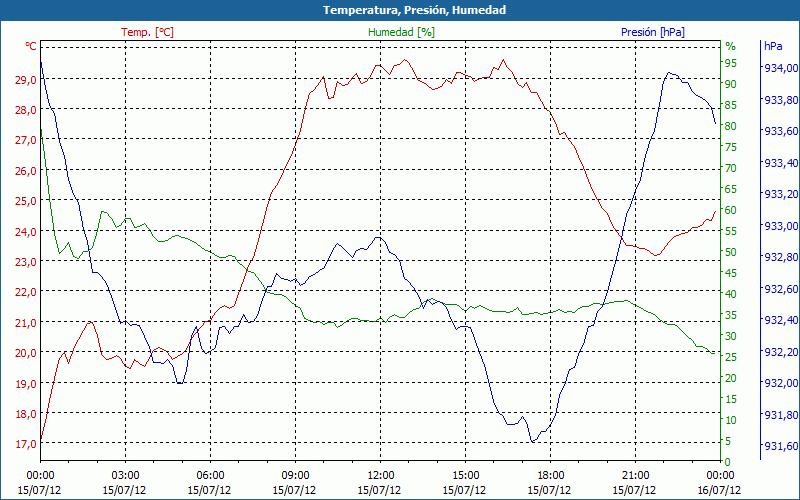Image resolution: width=800 pixels, height=500 pixels.
Task: Click the '25,0' temperature axis value
Action: click(x=26, y=201)
